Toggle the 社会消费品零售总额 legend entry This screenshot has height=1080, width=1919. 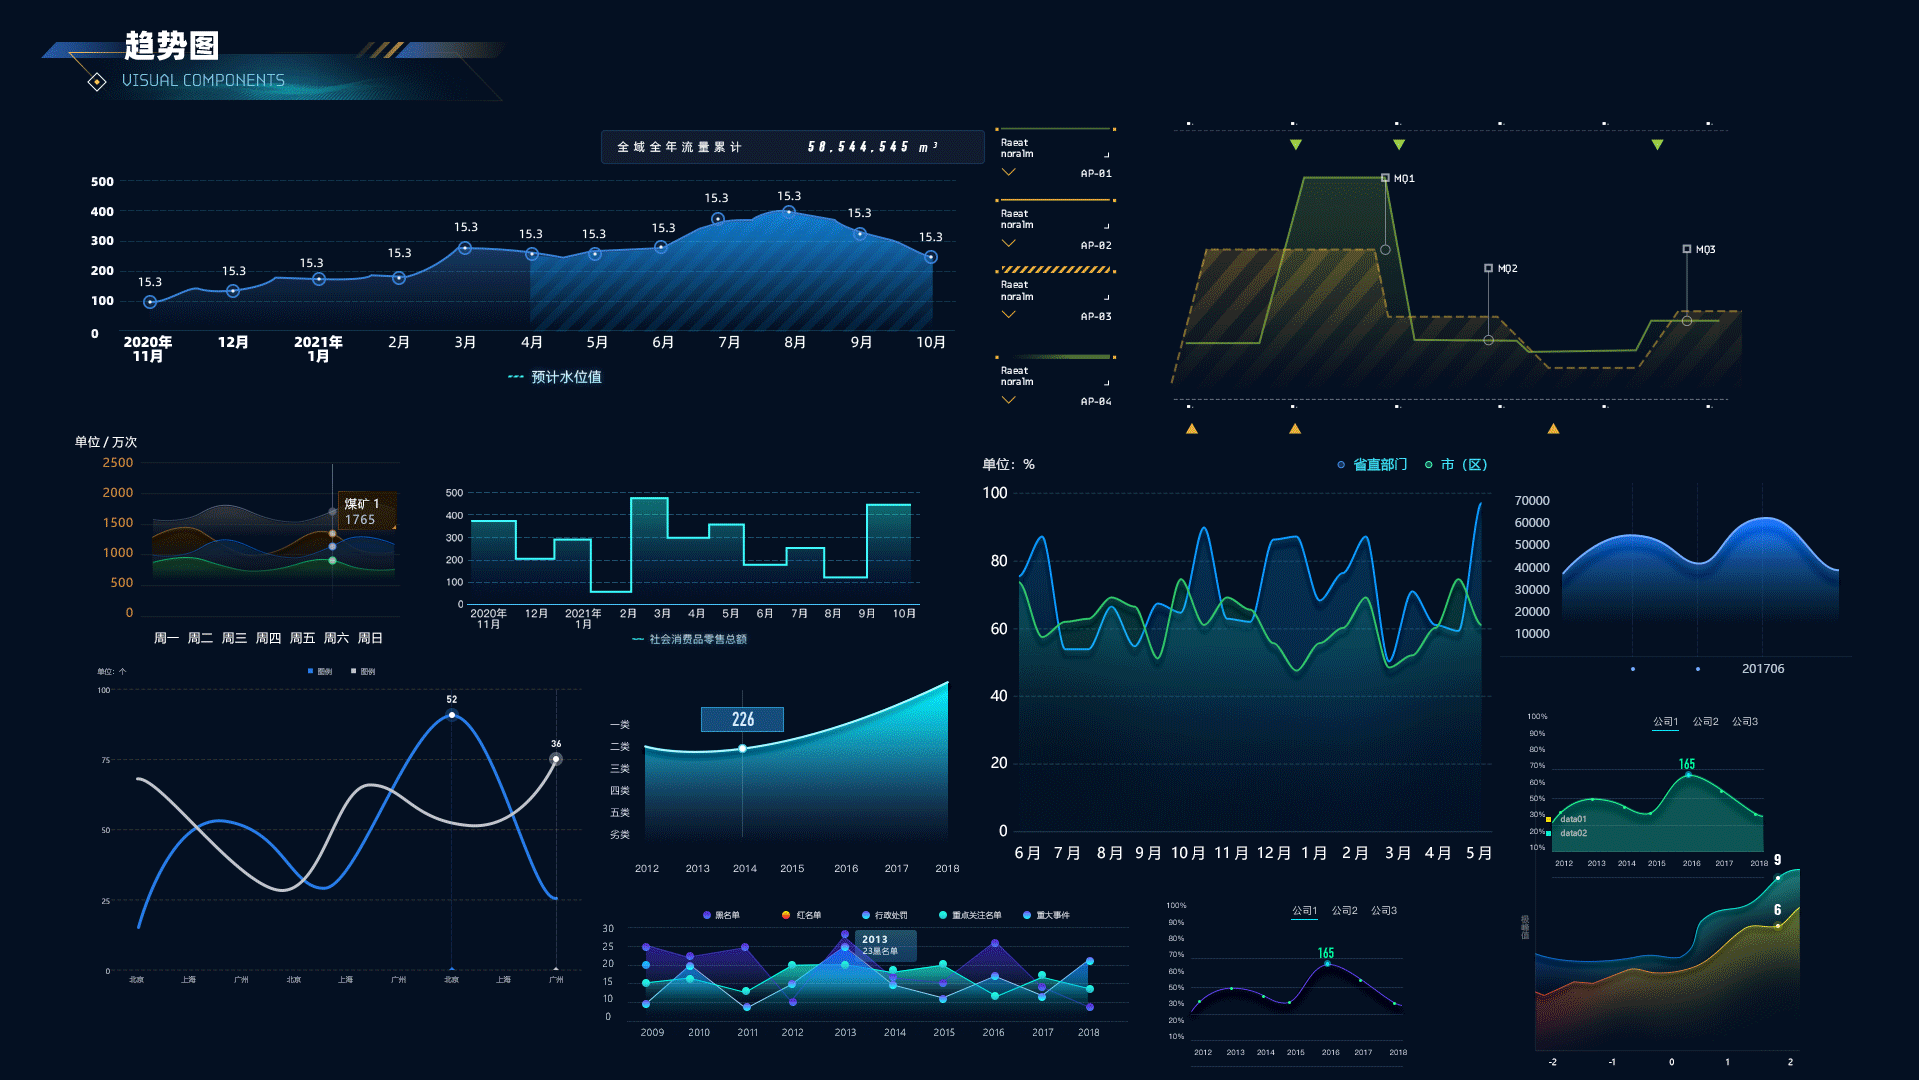coord(689,639)
